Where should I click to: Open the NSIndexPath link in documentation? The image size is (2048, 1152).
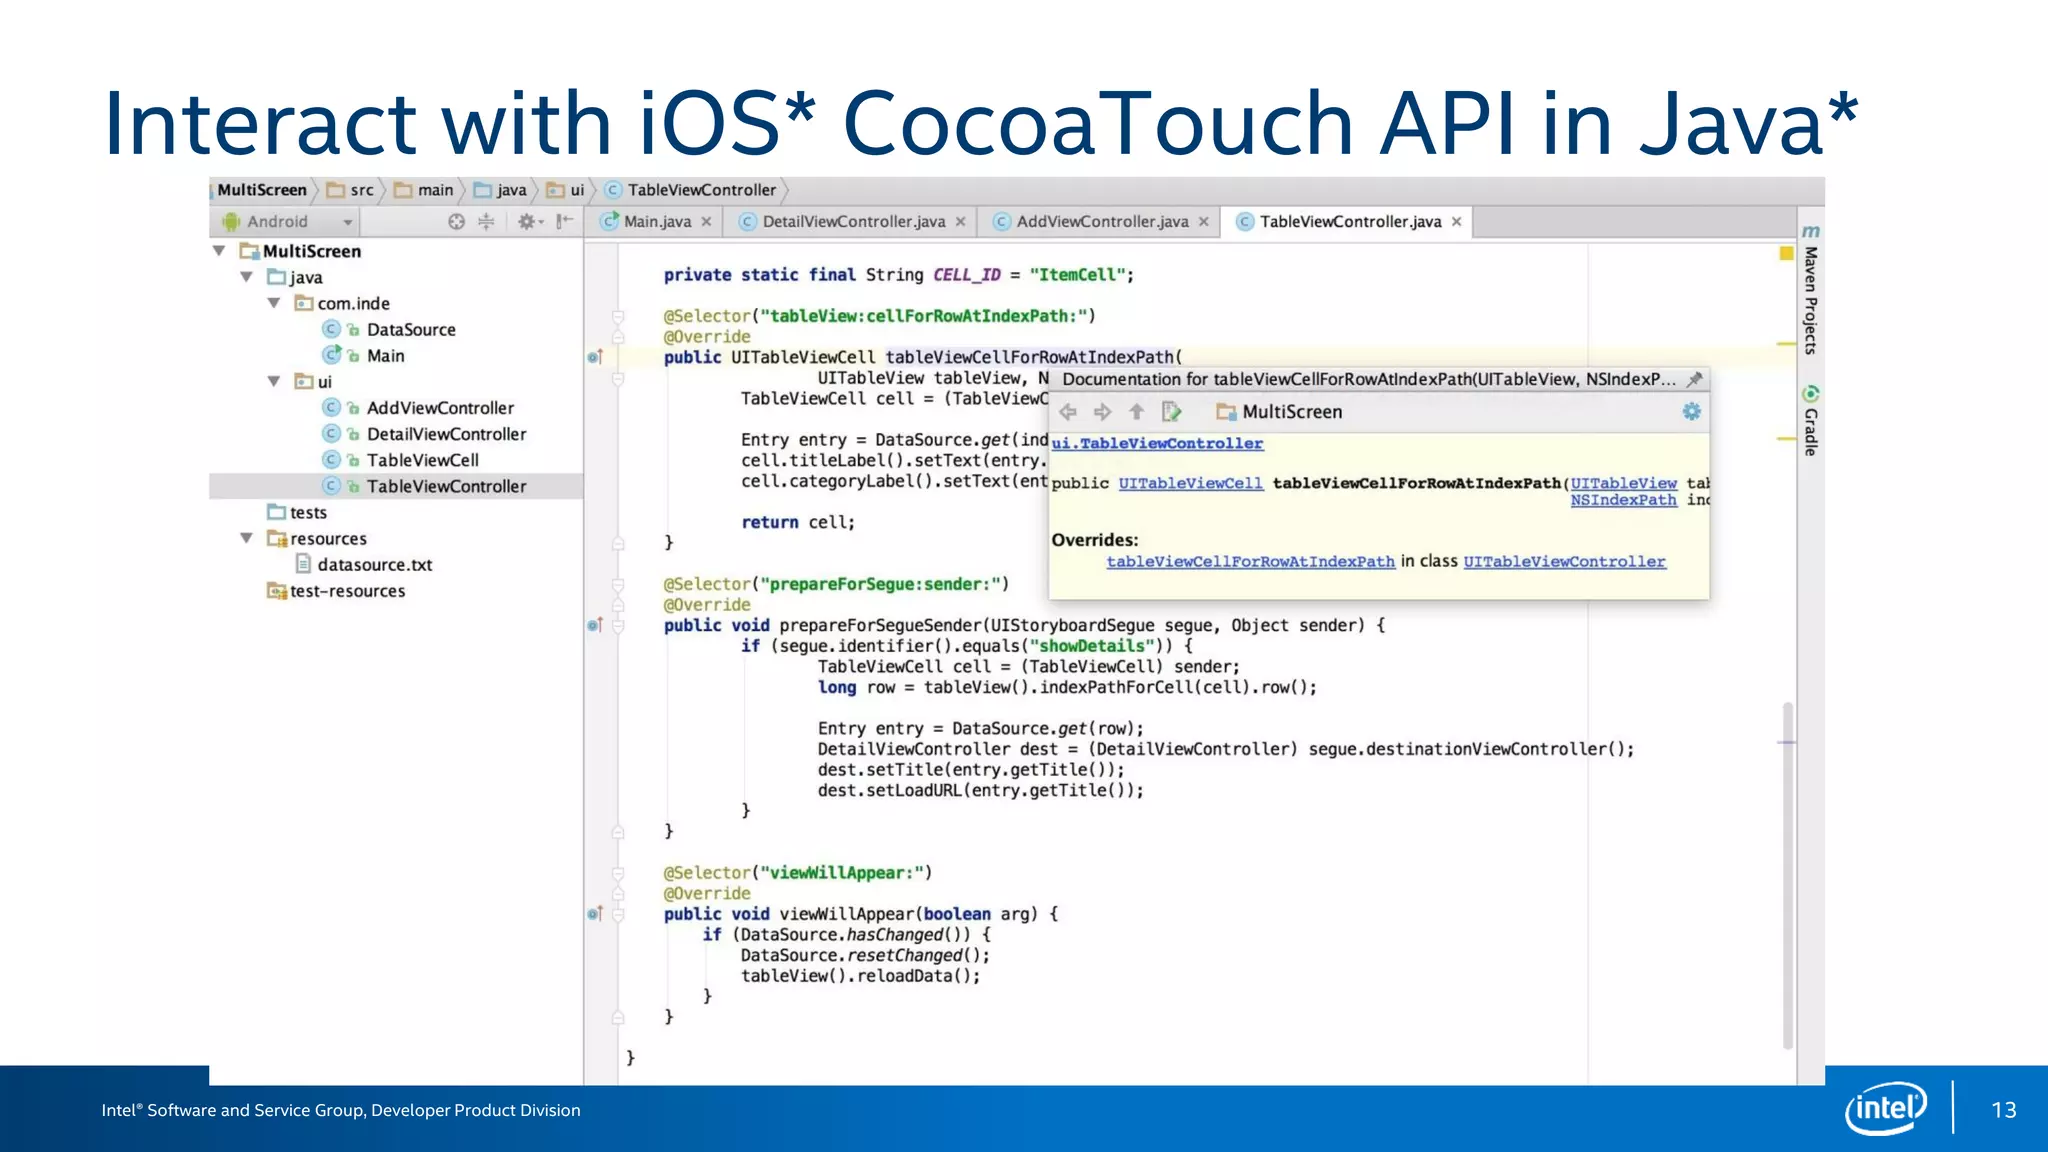1623,500
